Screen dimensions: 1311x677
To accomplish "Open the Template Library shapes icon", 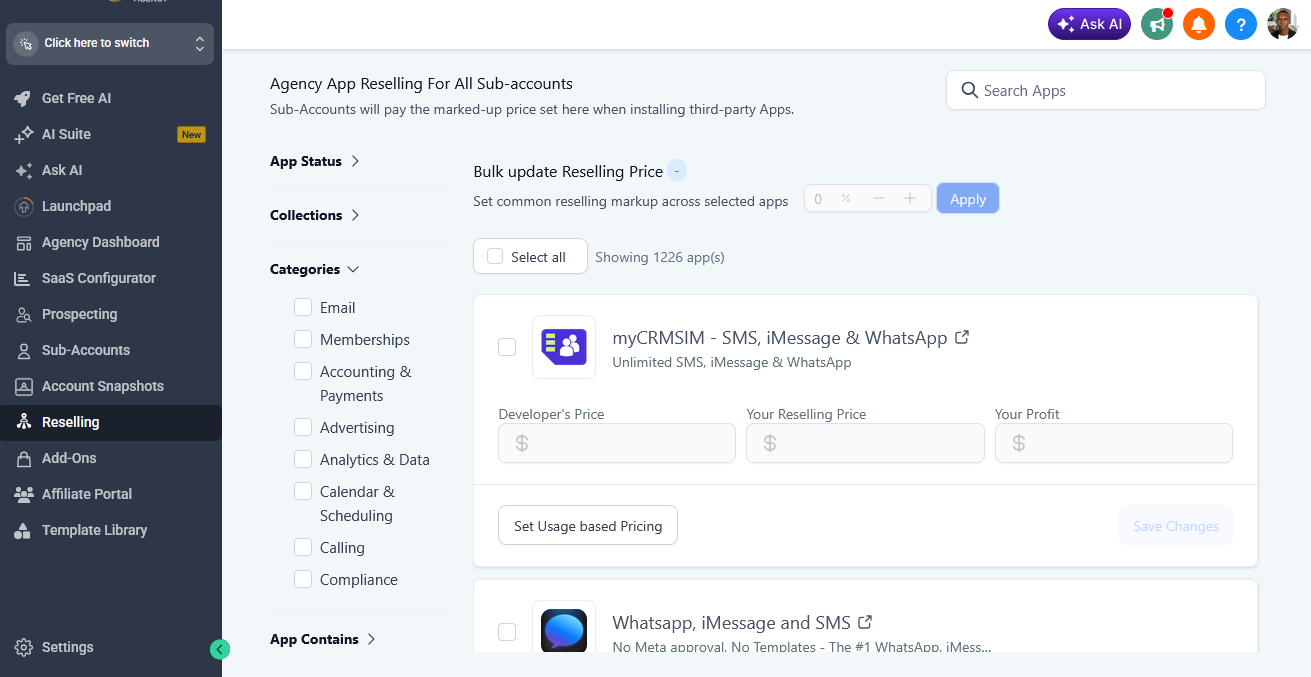I will (23, 530).
